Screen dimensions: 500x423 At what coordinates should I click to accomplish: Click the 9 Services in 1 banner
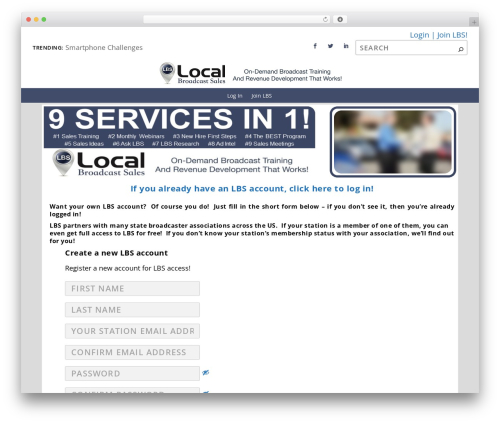click(x=179, y=127)
